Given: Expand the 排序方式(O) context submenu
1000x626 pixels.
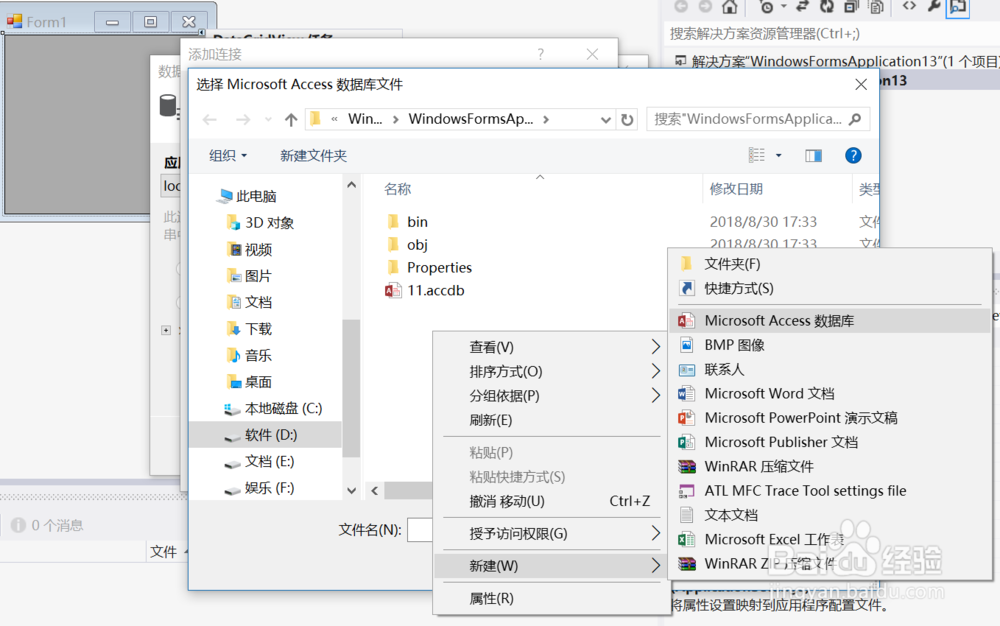Looking at the screenshot, I should pyautogui.click(x=551, y=372).
